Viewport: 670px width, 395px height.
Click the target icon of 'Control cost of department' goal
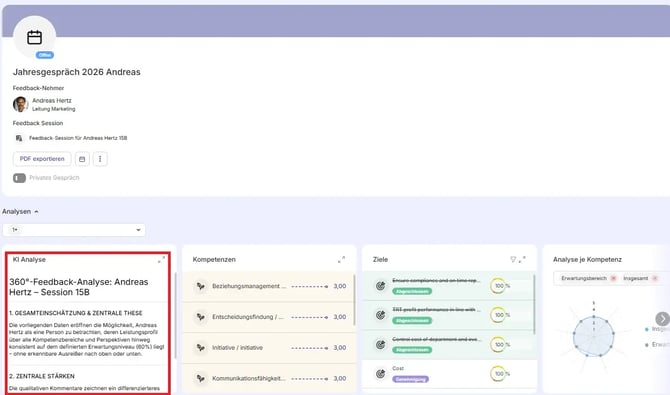point(380,345)
